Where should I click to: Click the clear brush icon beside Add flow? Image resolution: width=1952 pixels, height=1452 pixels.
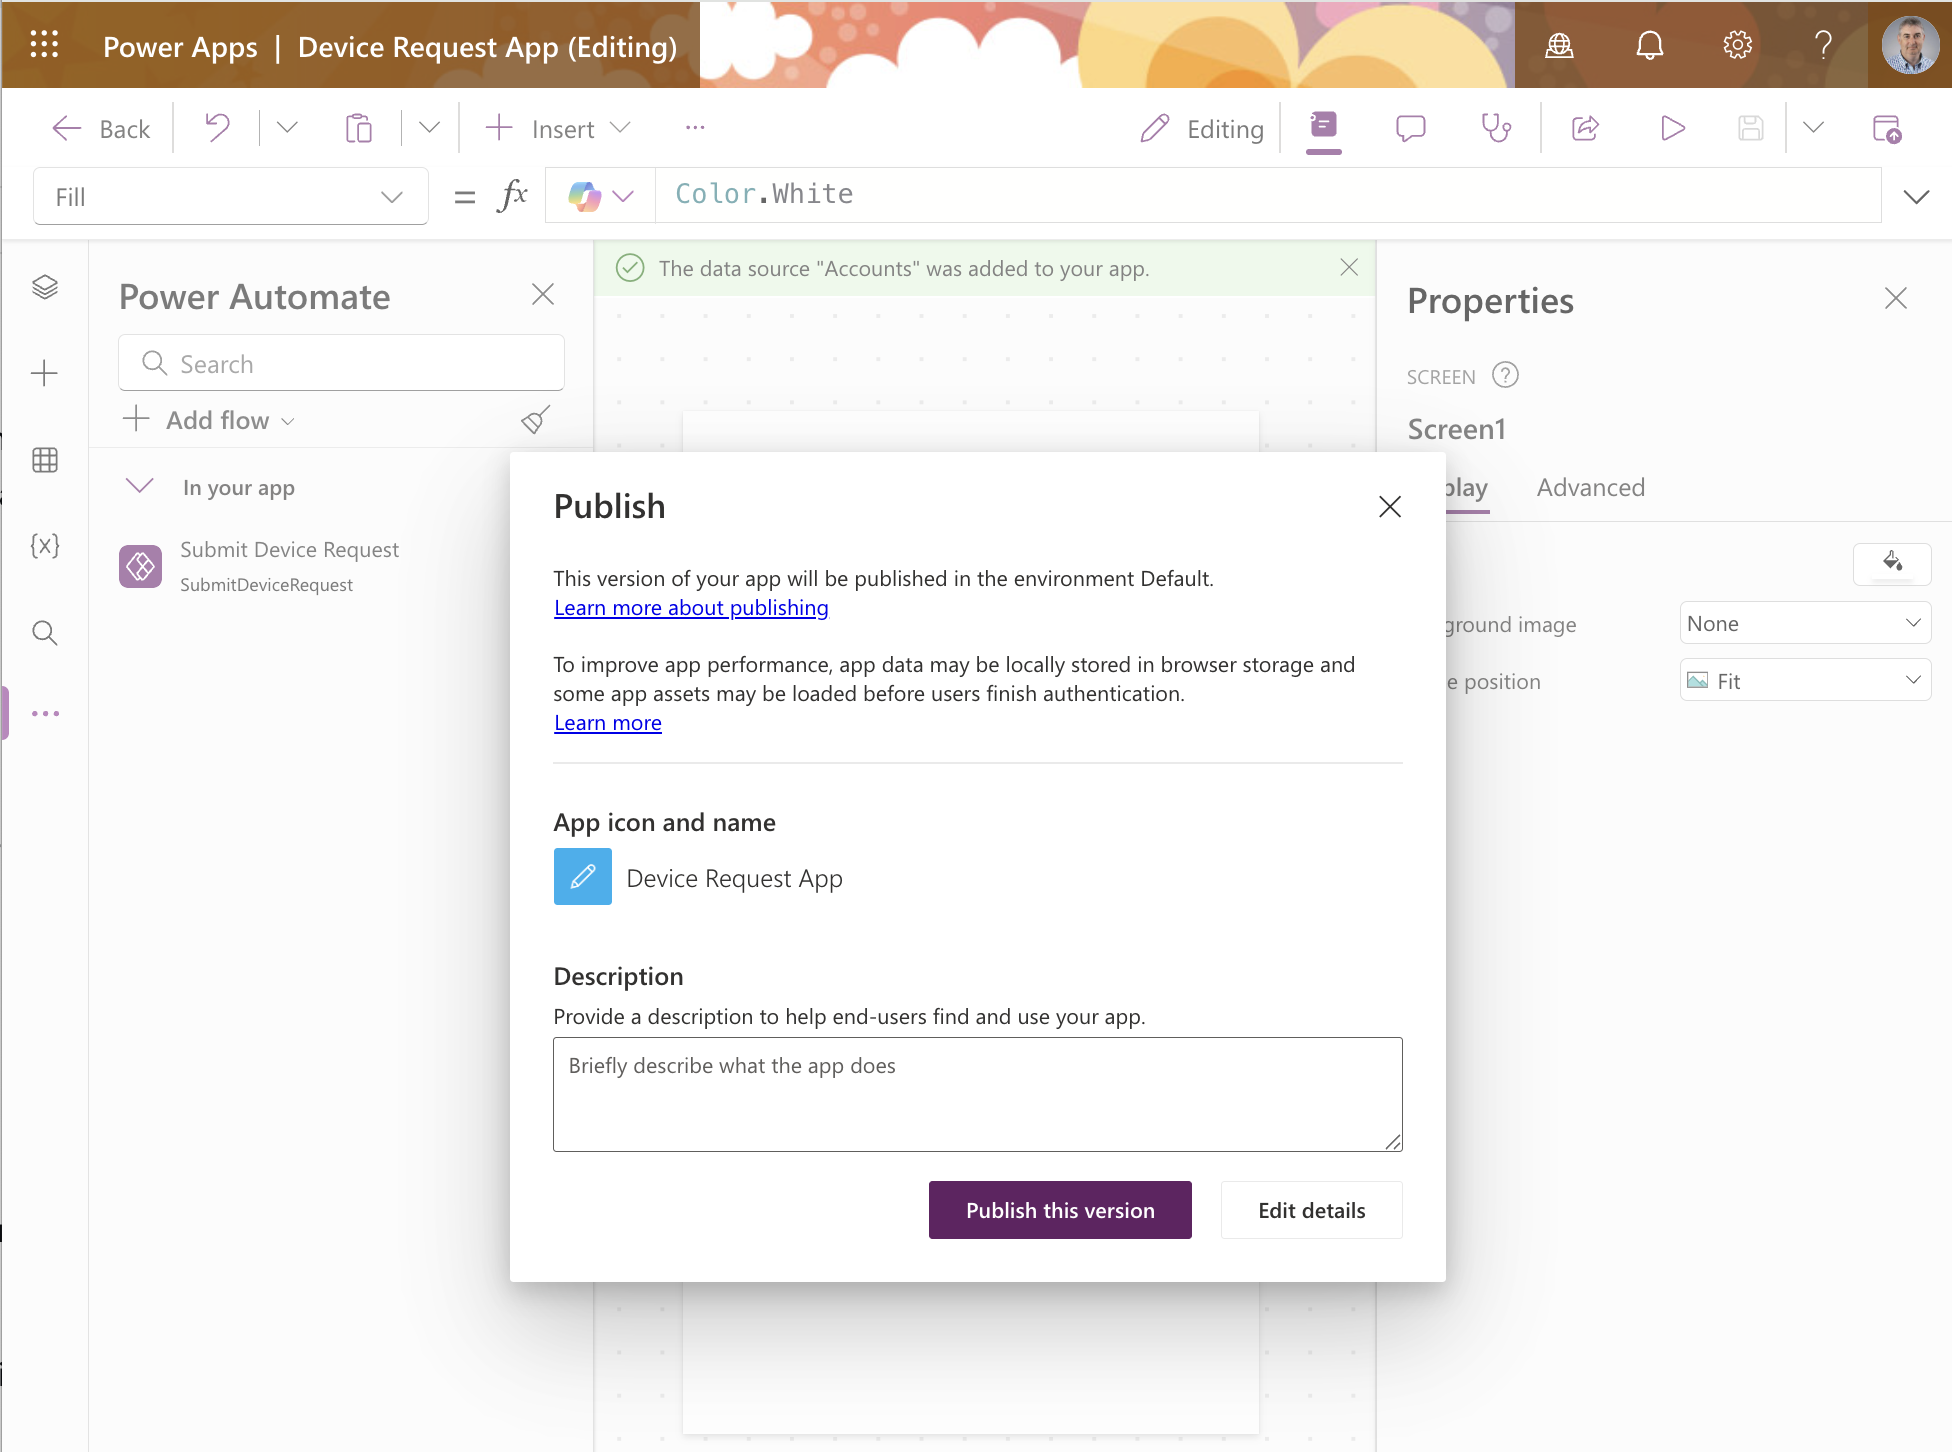tap(536, 420)
